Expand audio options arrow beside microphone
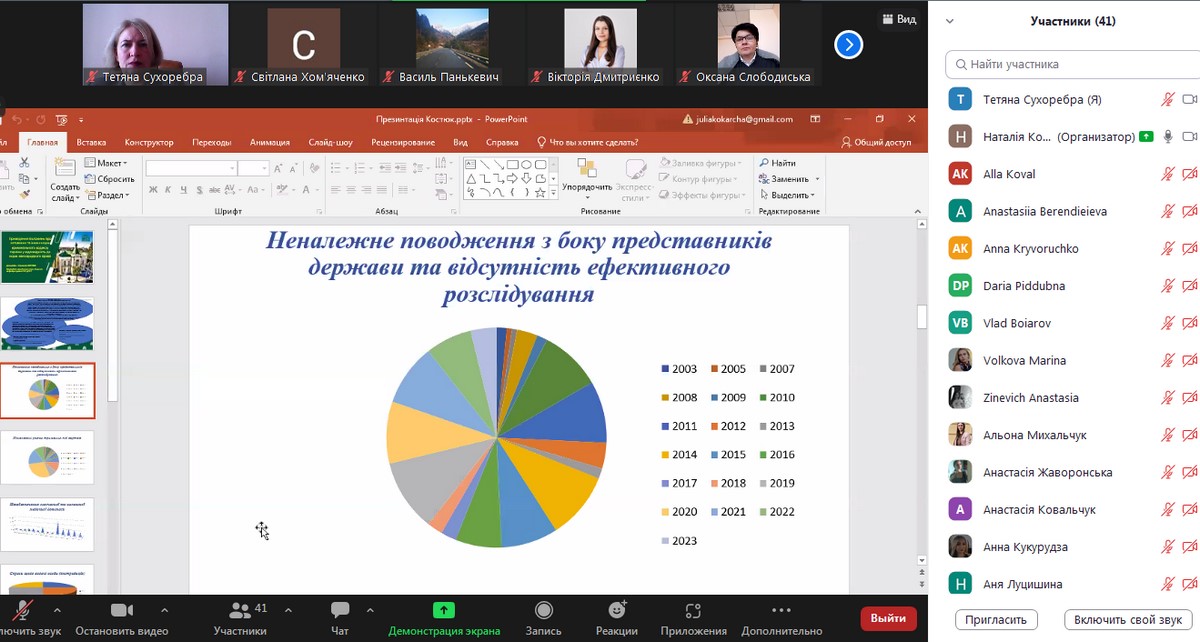The height and width of the screenshot is (642, 1200). [57, 610]
